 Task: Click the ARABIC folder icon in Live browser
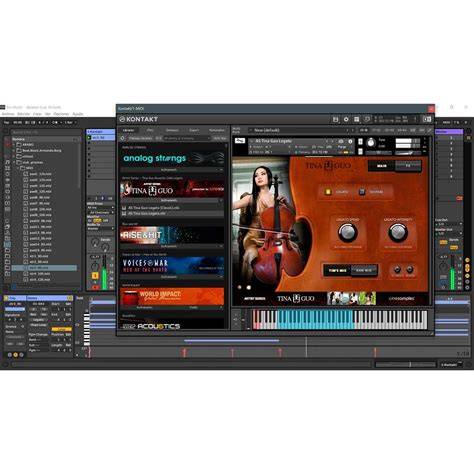coord(19,145)
